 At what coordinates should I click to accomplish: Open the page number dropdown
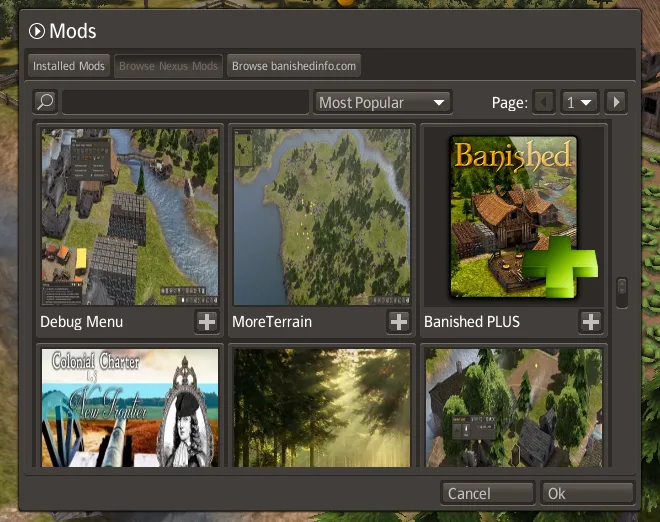click(x=580, y=102)
